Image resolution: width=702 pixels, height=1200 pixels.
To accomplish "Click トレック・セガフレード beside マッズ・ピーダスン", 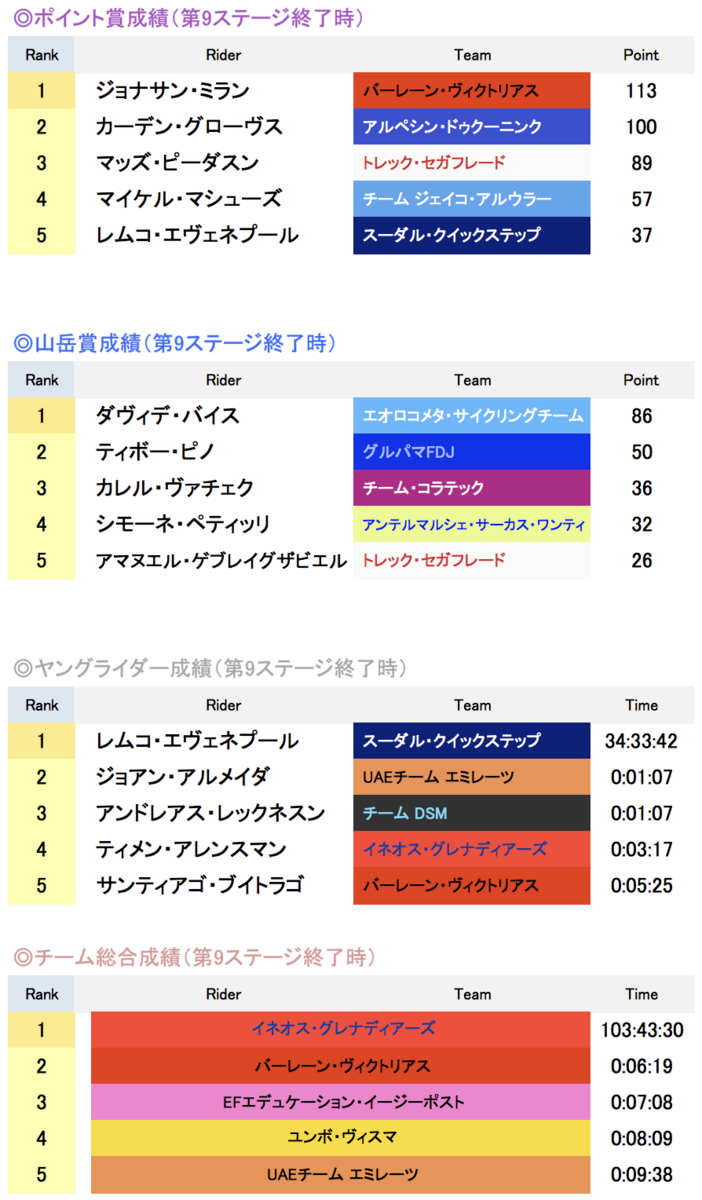I will pos(472,163).
